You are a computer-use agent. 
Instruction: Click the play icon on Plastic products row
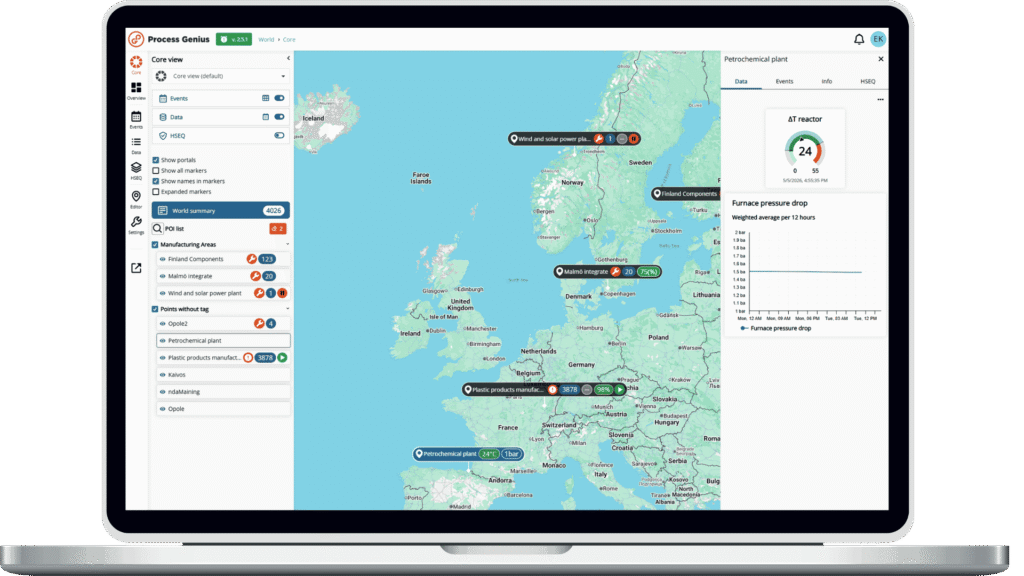(x=282, y=358)
